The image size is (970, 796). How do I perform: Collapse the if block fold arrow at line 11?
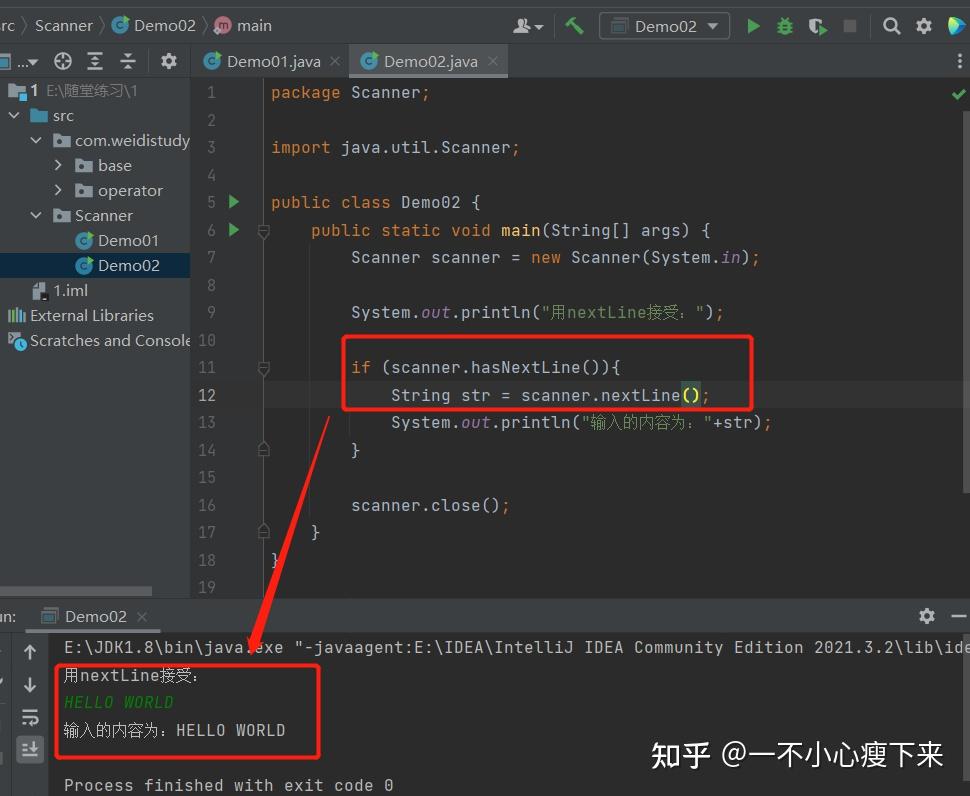coord(264,367)
